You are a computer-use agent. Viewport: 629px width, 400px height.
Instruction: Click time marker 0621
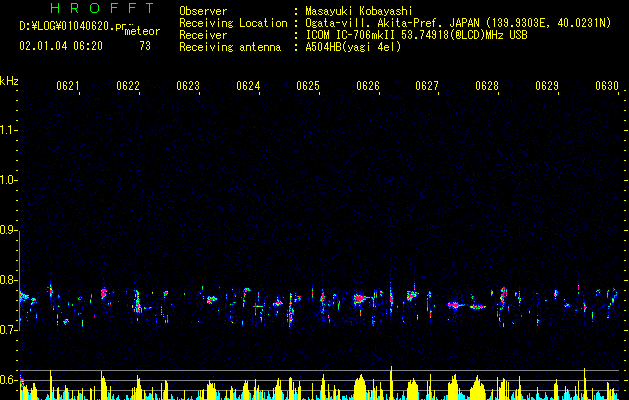tap(67, 85)
